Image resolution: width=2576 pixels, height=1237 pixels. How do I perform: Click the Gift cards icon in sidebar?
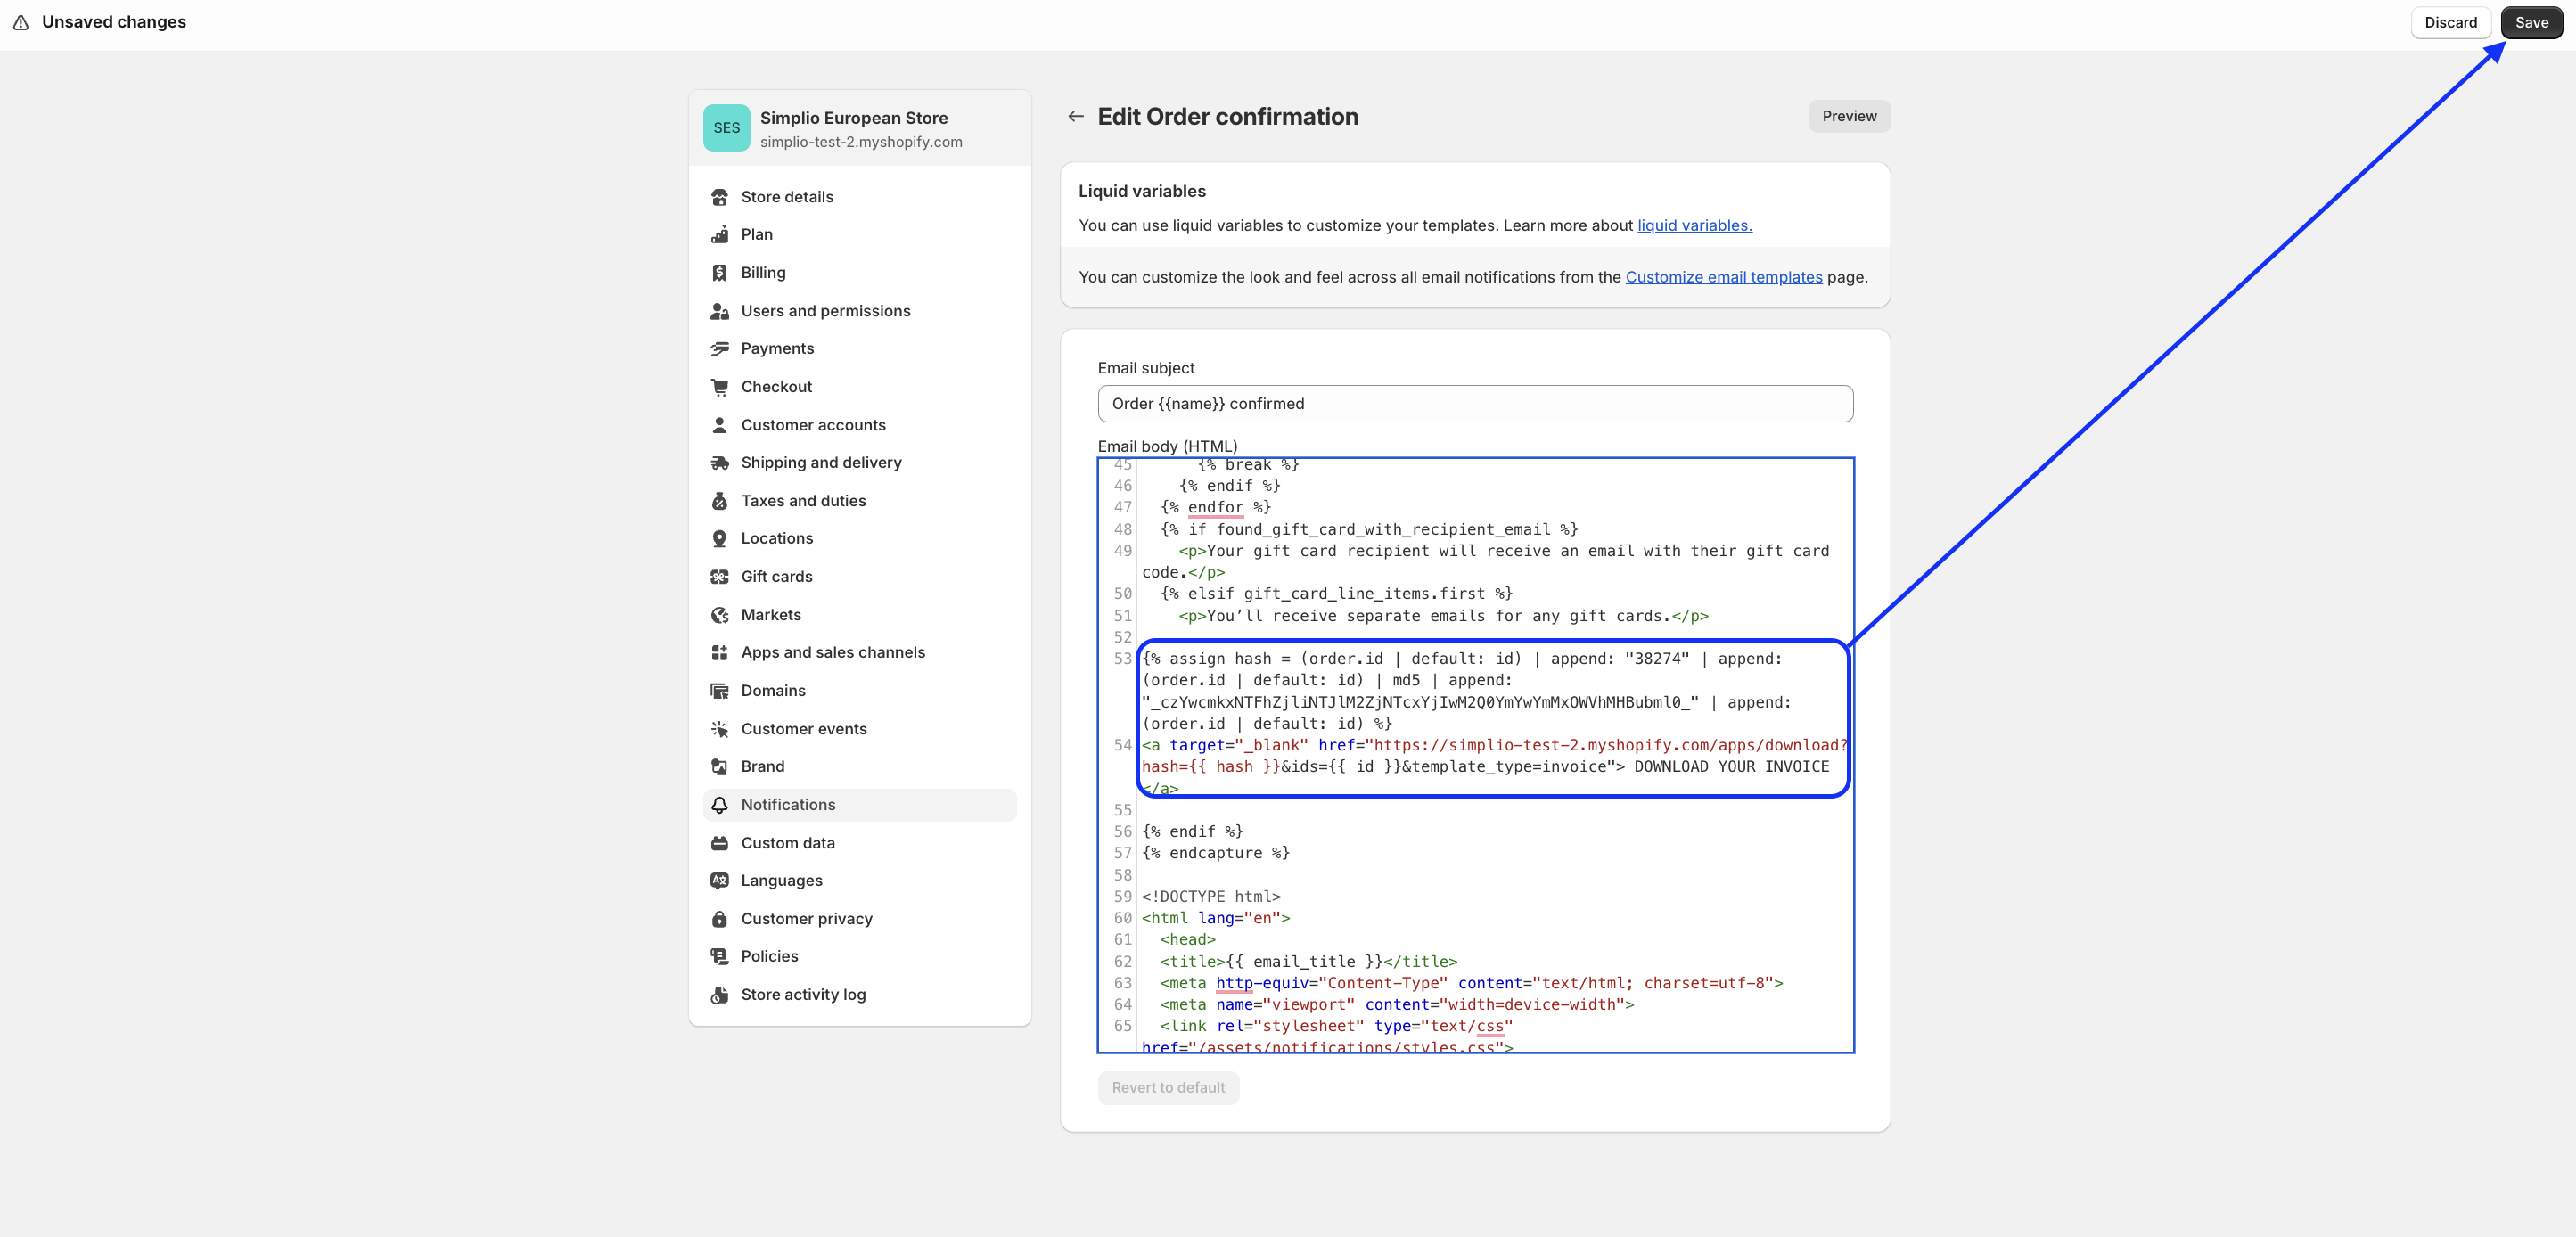719,577
